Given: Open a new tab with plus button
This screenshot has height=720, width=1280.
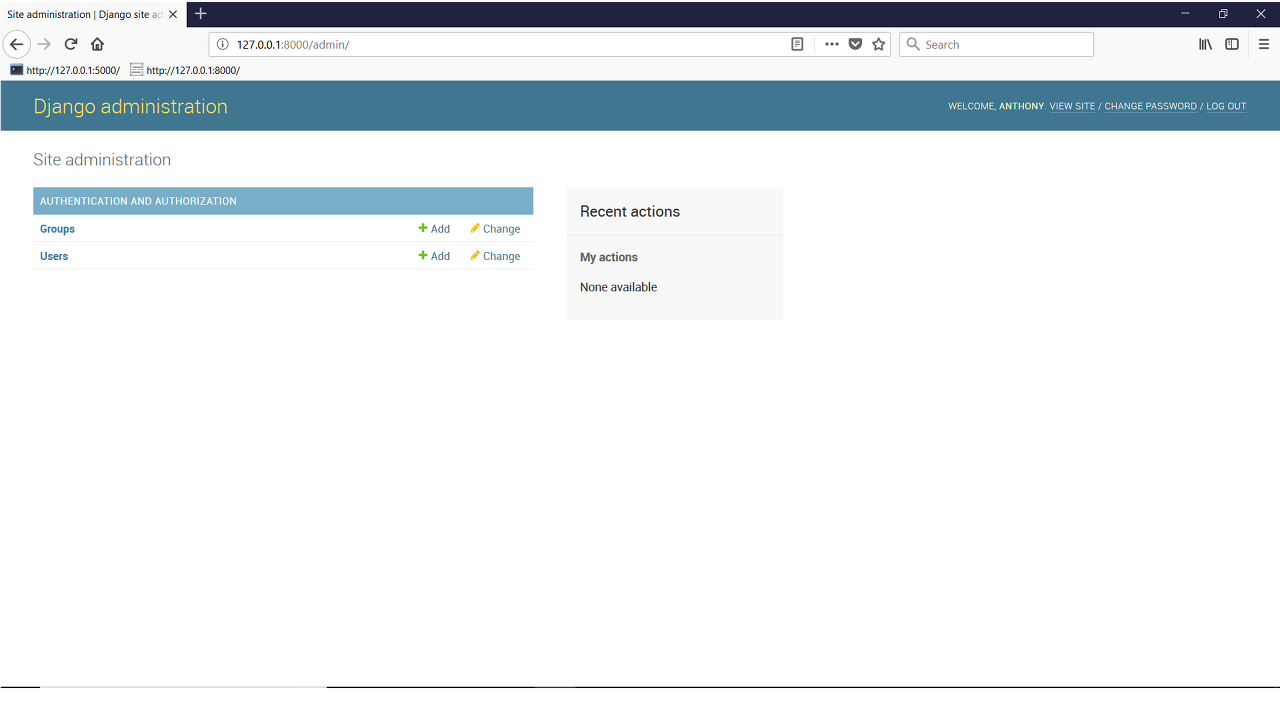Looking at the screenshot, I should coord(201,14).
